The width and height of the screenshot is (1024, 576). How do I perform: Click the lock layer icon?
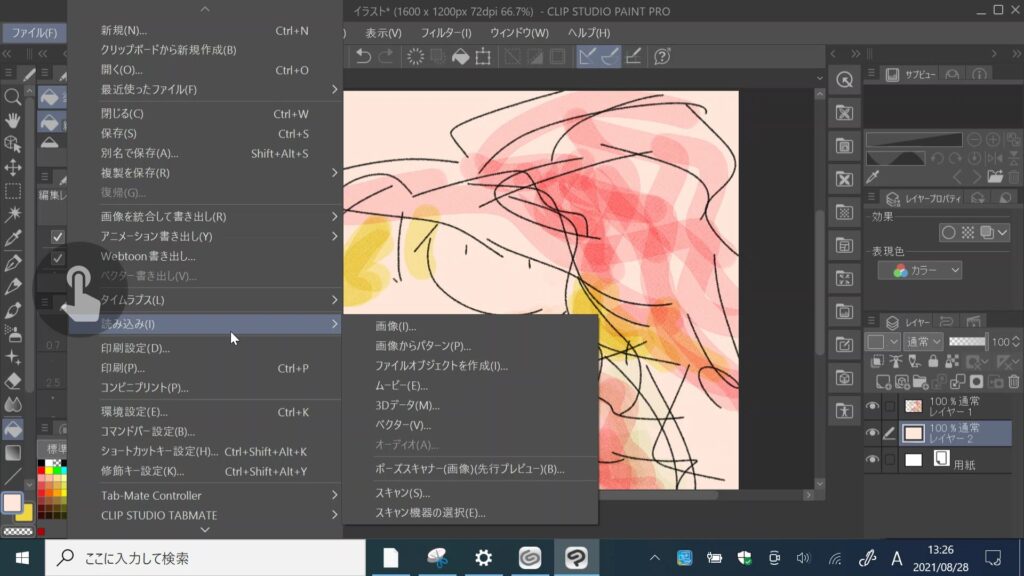pyautogui.click(x=933, y=360)
